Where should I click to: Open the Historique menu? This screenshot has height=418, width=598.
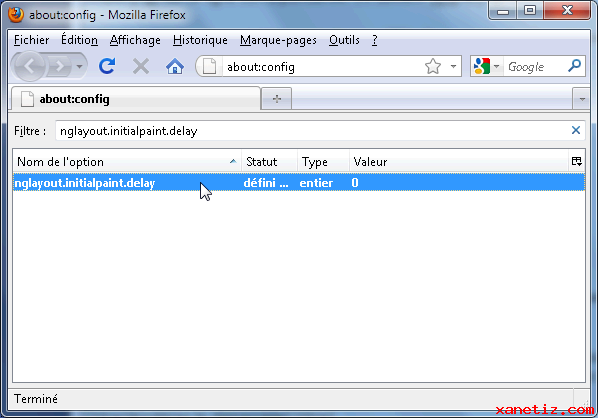(x=200, y=40)
